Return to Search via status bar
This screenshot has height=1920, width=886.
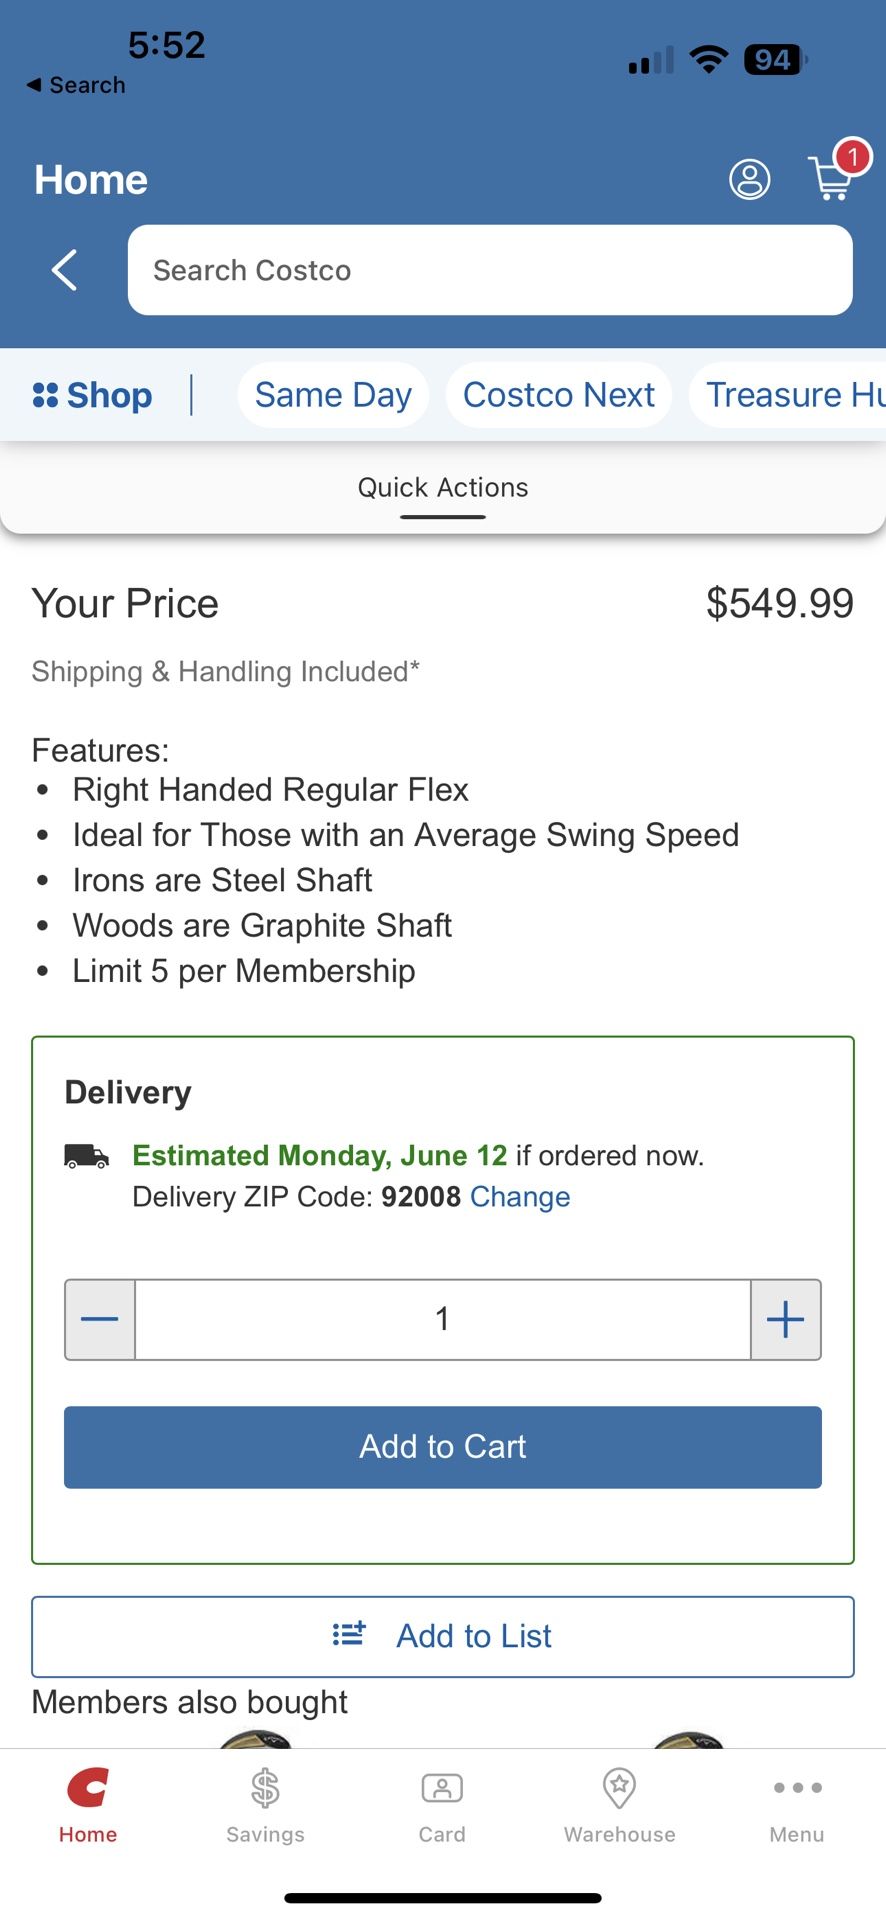(x=76, y=85)
